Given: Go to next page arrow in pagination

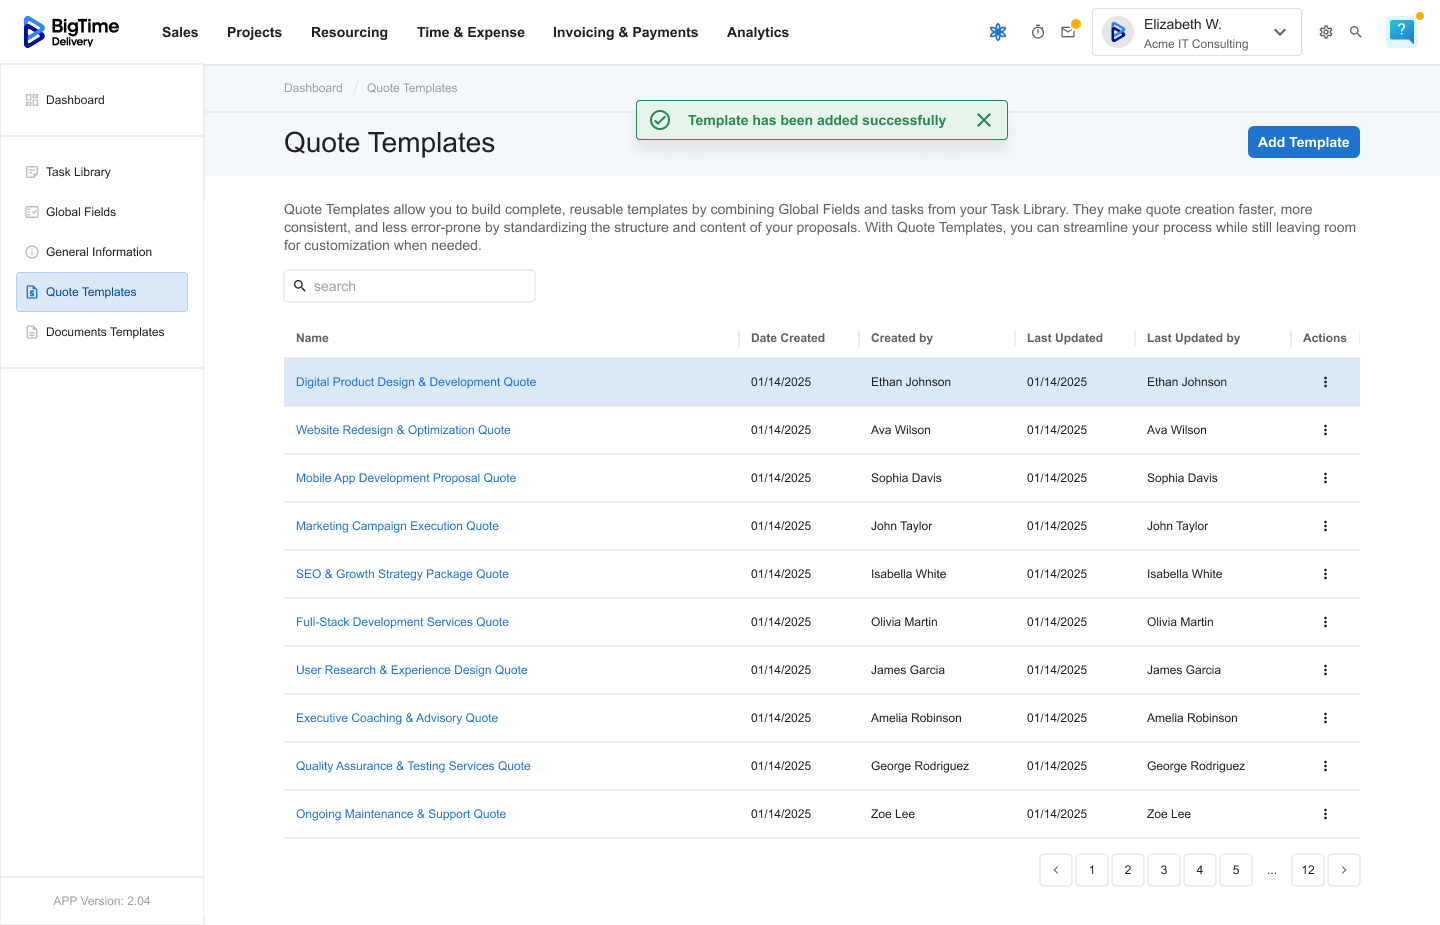Looking at the screenshot, I should tap(1344, 870).
